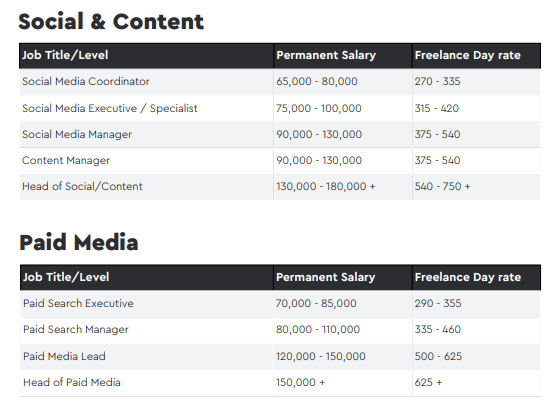
Task: Click the 75,000 - 100,000 salary cell
Action: 319,108
